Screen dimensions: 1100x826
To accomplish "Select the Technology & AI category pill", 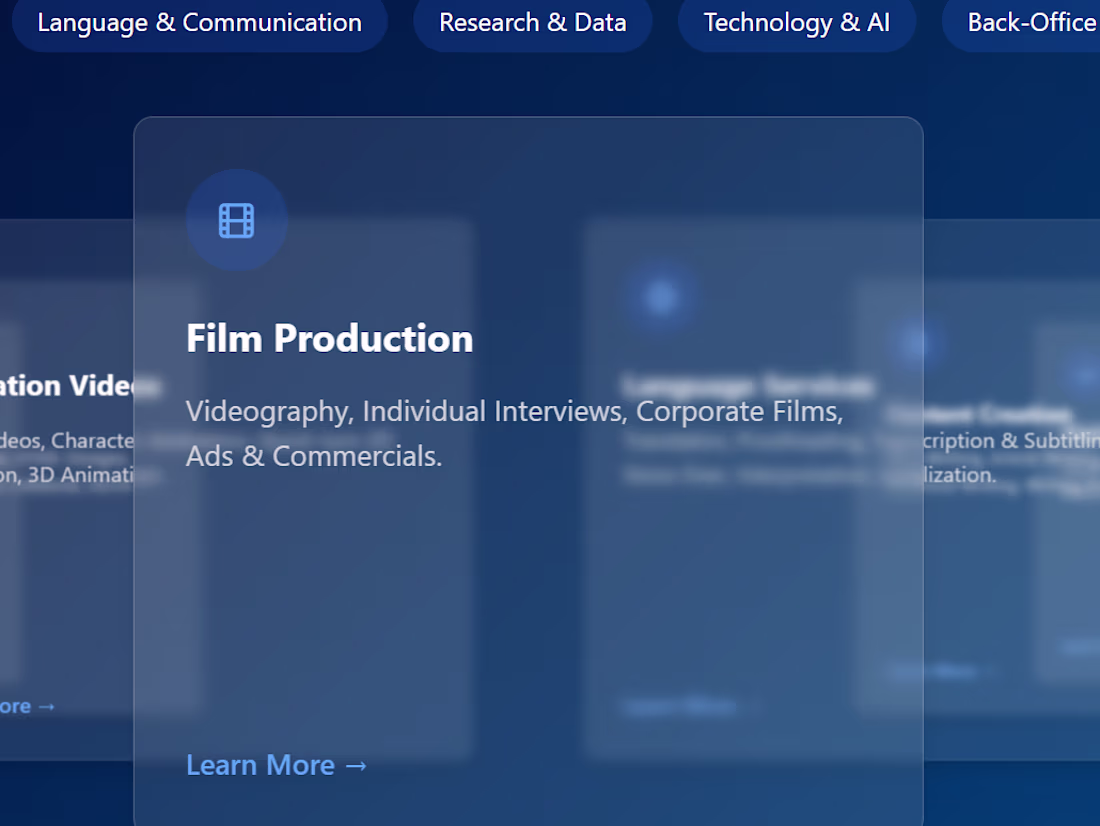I will 796,23.
